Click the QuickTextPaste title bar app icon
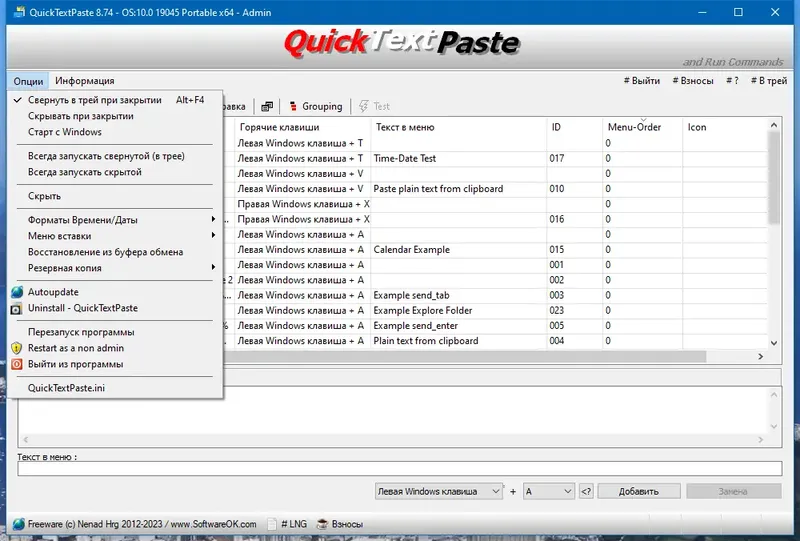800x541 pixels. click(x=19, y=12)
